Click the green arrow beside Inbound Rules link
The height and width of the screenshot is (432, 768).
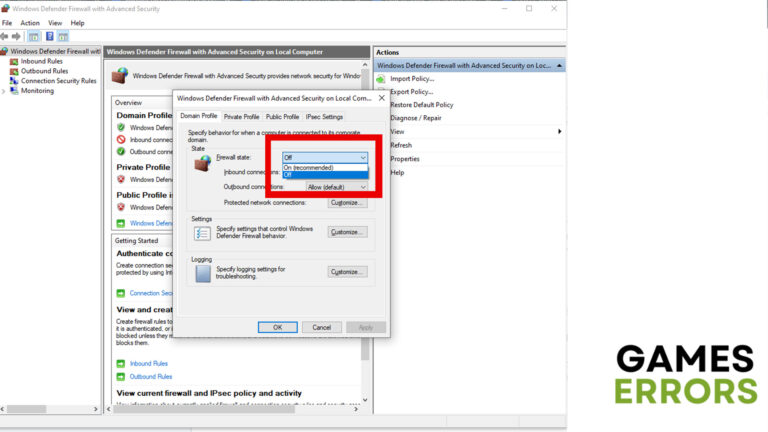[x=121, y=363]
